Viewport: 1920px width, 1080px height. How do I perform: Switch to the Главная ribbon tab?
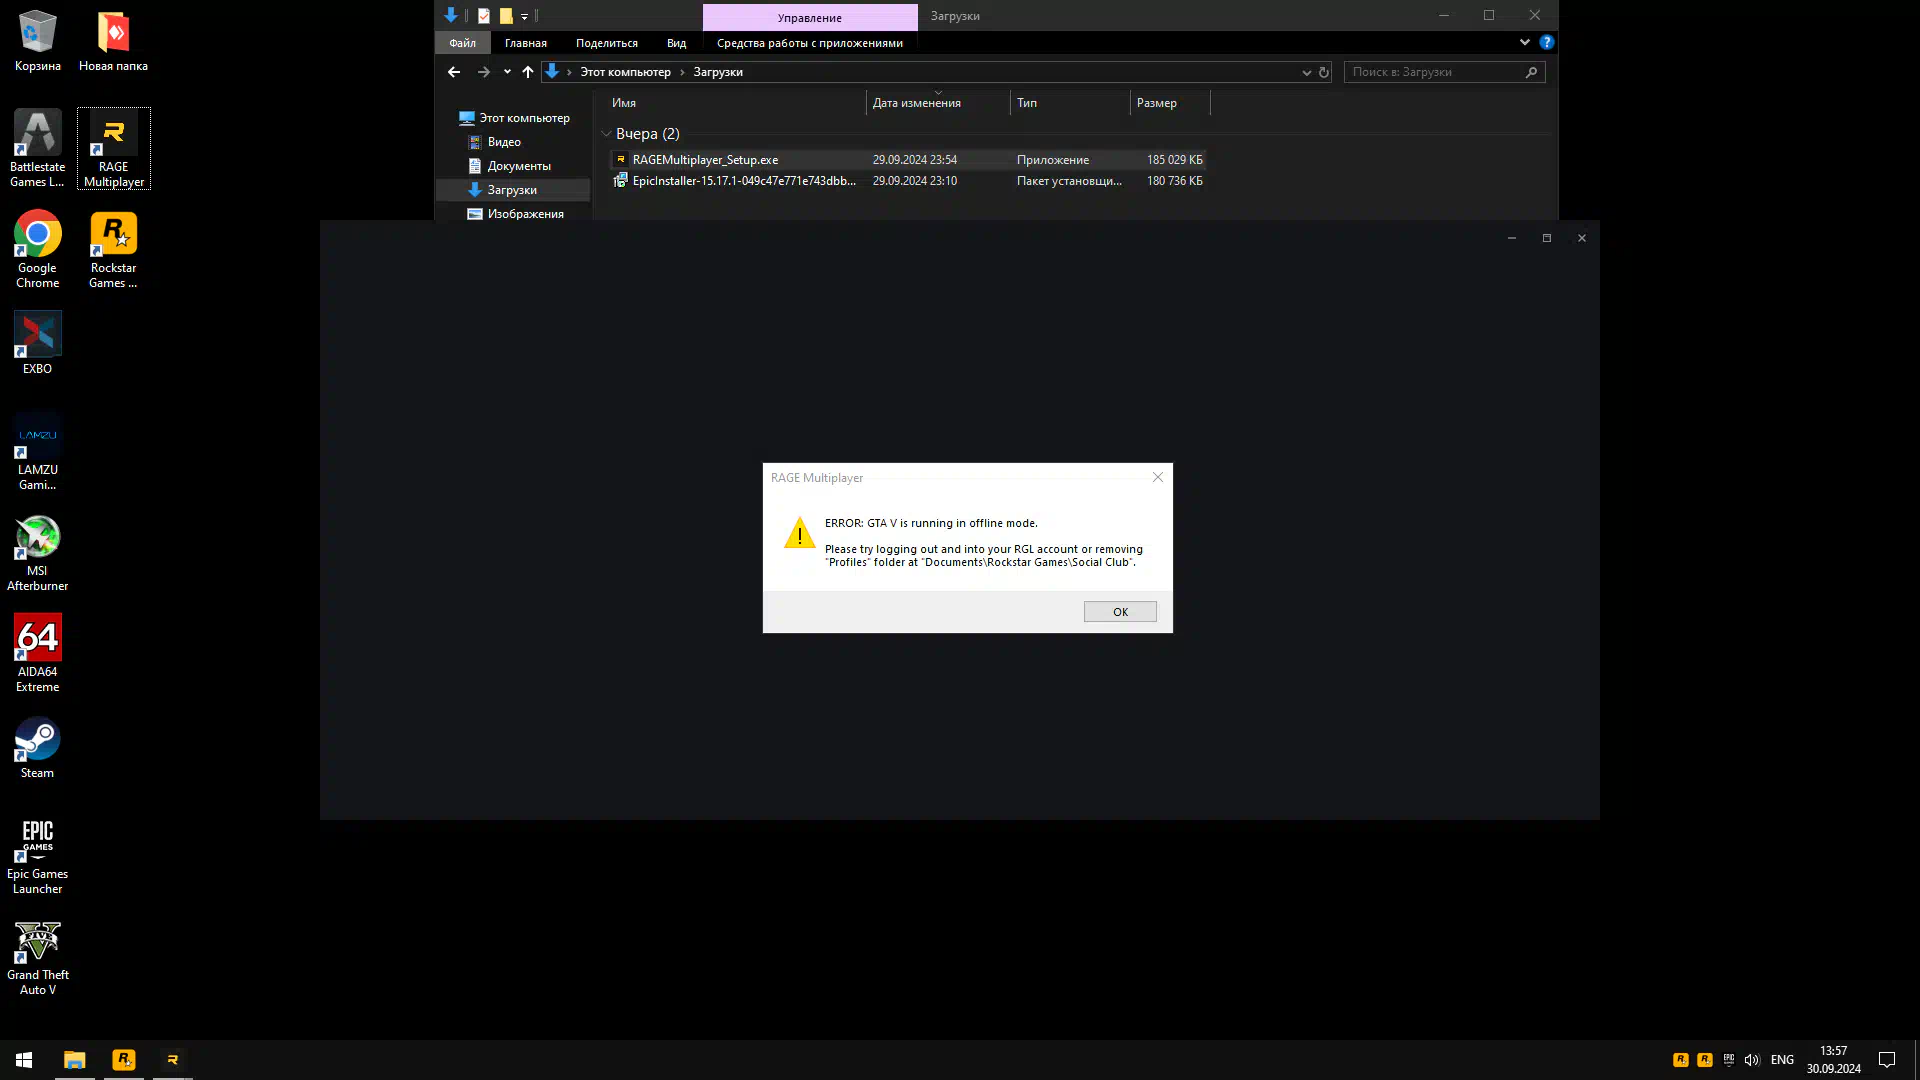coord(526,43)
